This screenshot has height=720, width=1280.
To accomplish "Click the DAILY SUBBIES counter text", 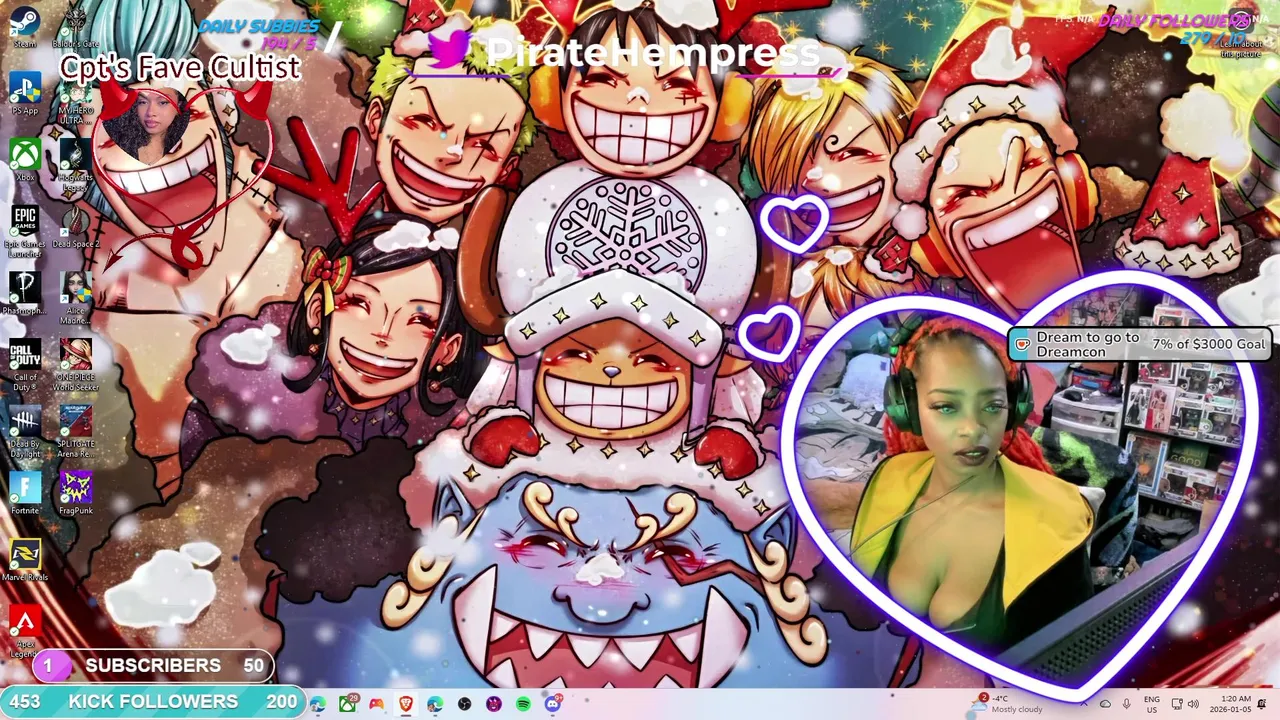I will [x=258, y=33].
